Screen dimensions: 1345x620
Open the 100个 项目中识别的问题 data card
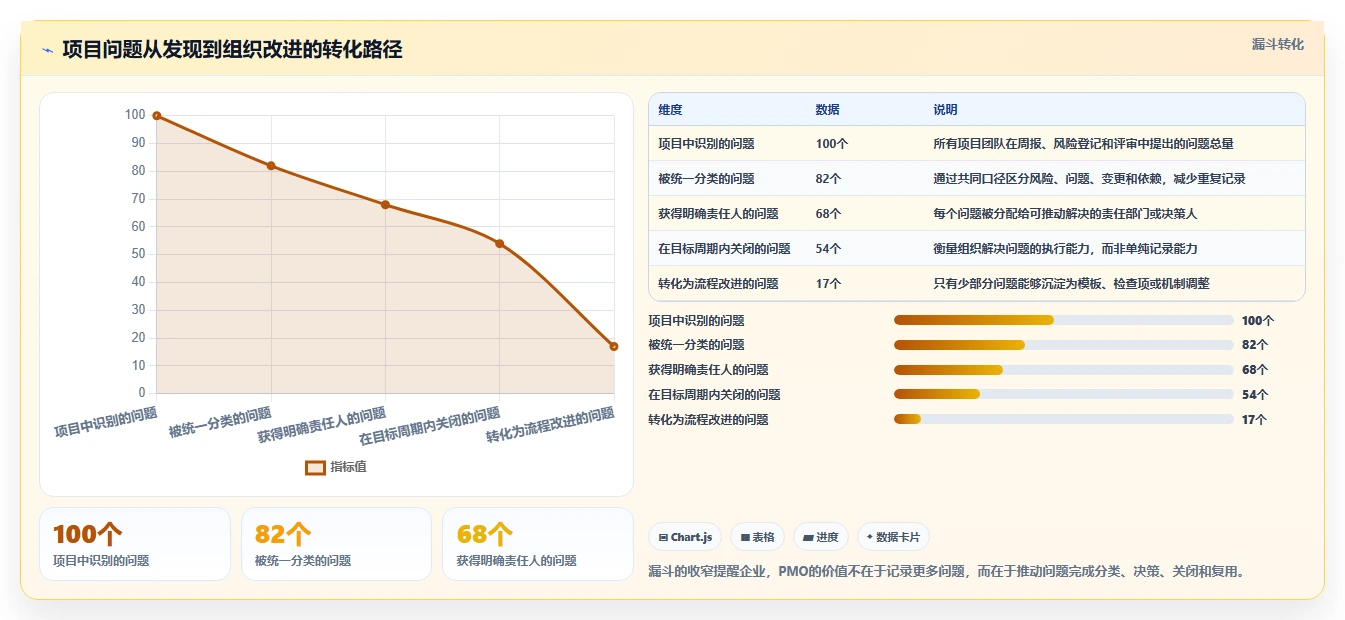(x=135, y=544)
